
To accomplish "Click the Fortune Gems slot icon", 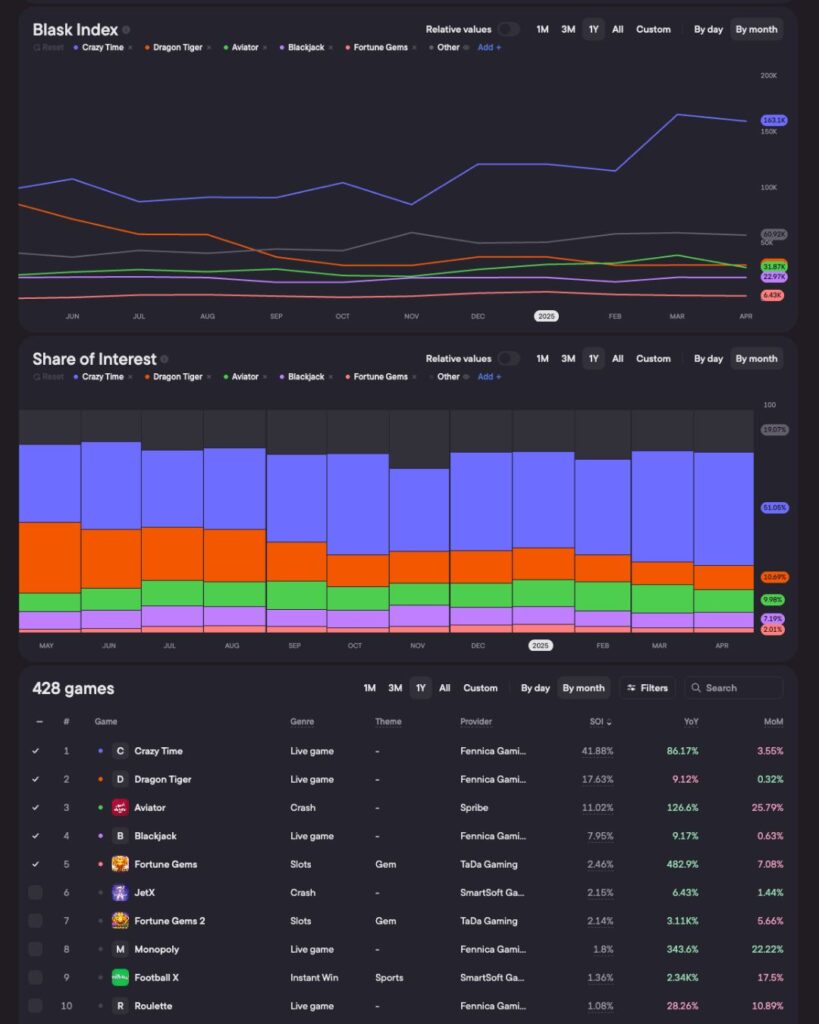I will coord(120,864).
